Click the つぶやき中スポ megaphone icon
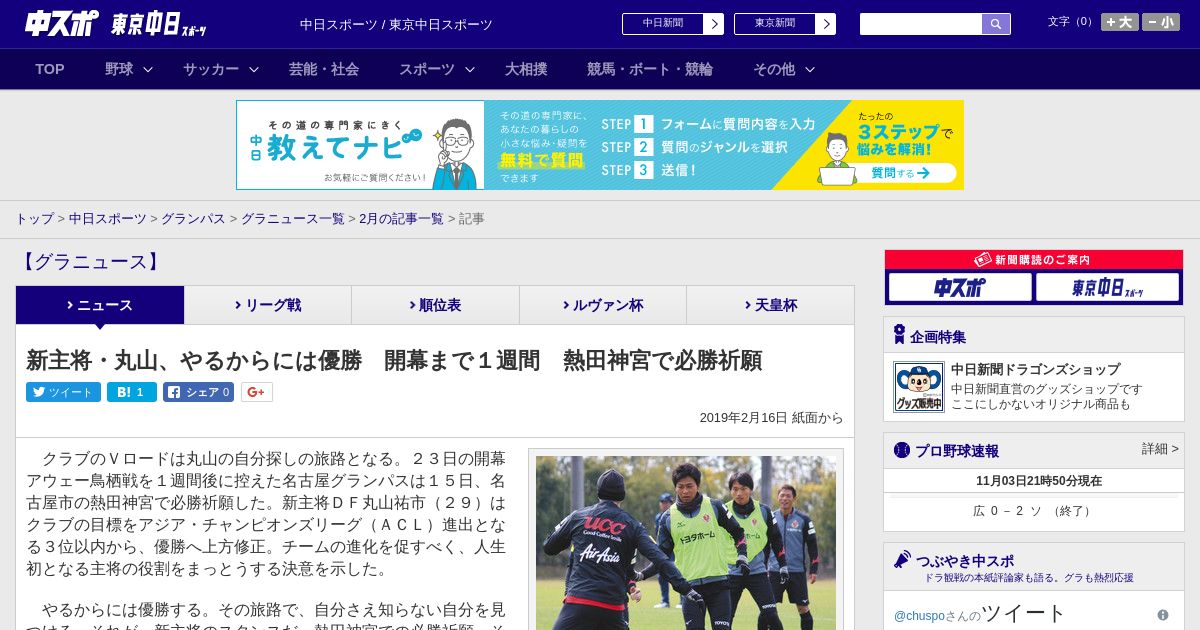1200x630 pixels. [902, 559]
